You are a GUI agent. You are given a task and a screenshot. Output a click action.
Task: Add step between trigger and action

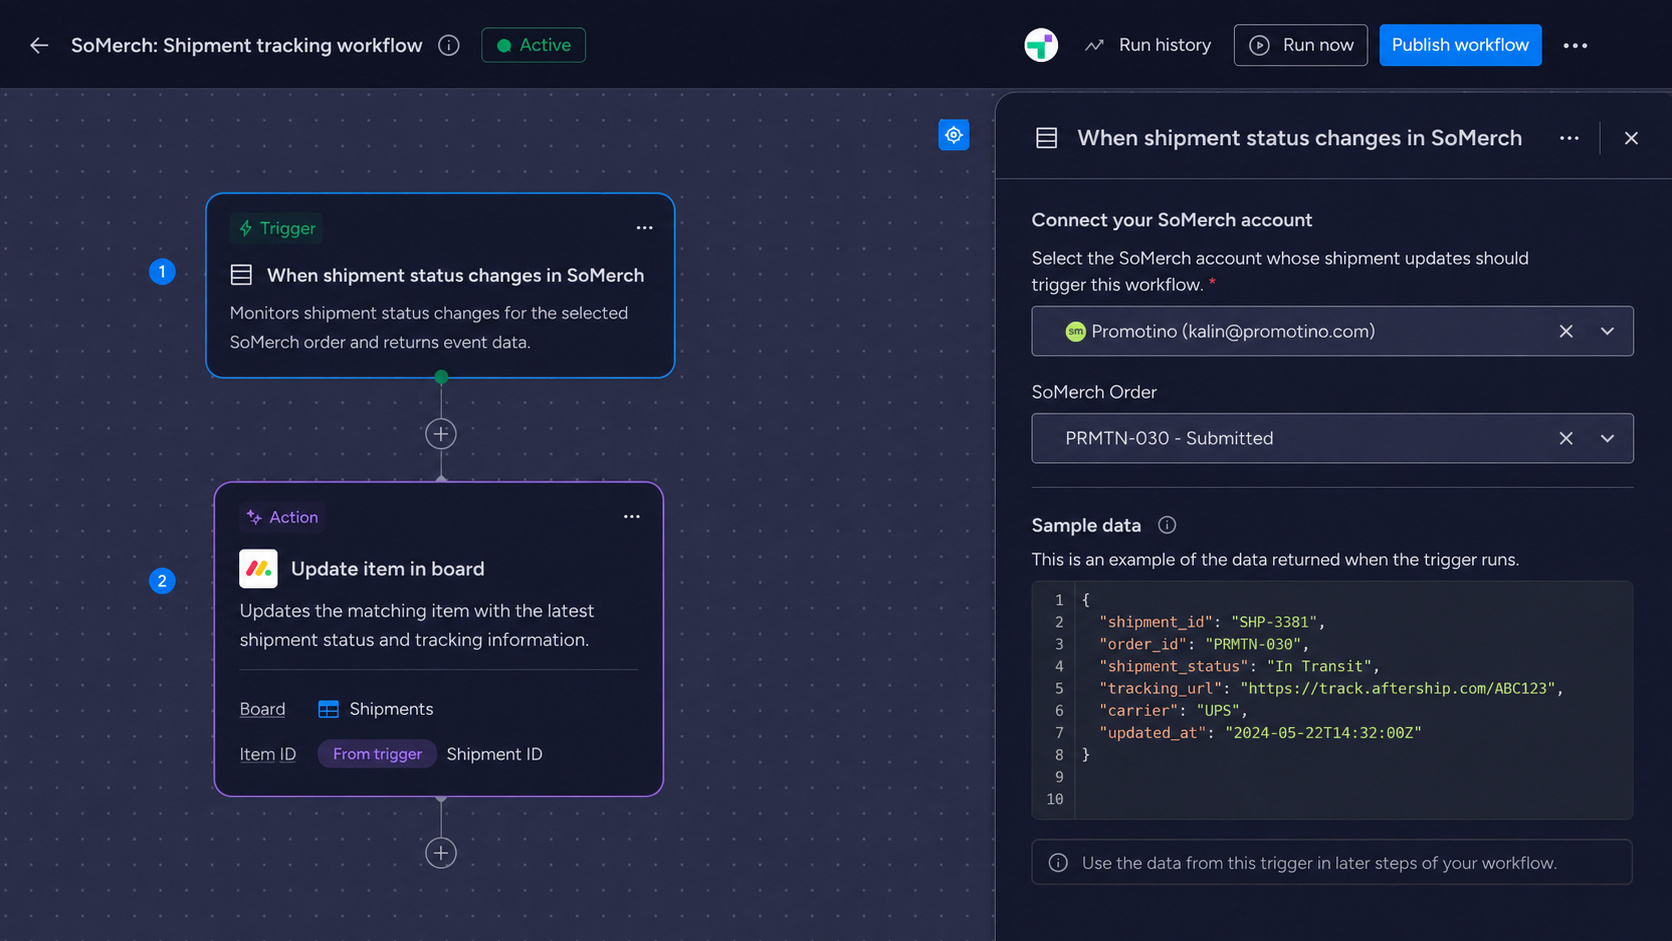pyautogui.click(x=441, y=434)
